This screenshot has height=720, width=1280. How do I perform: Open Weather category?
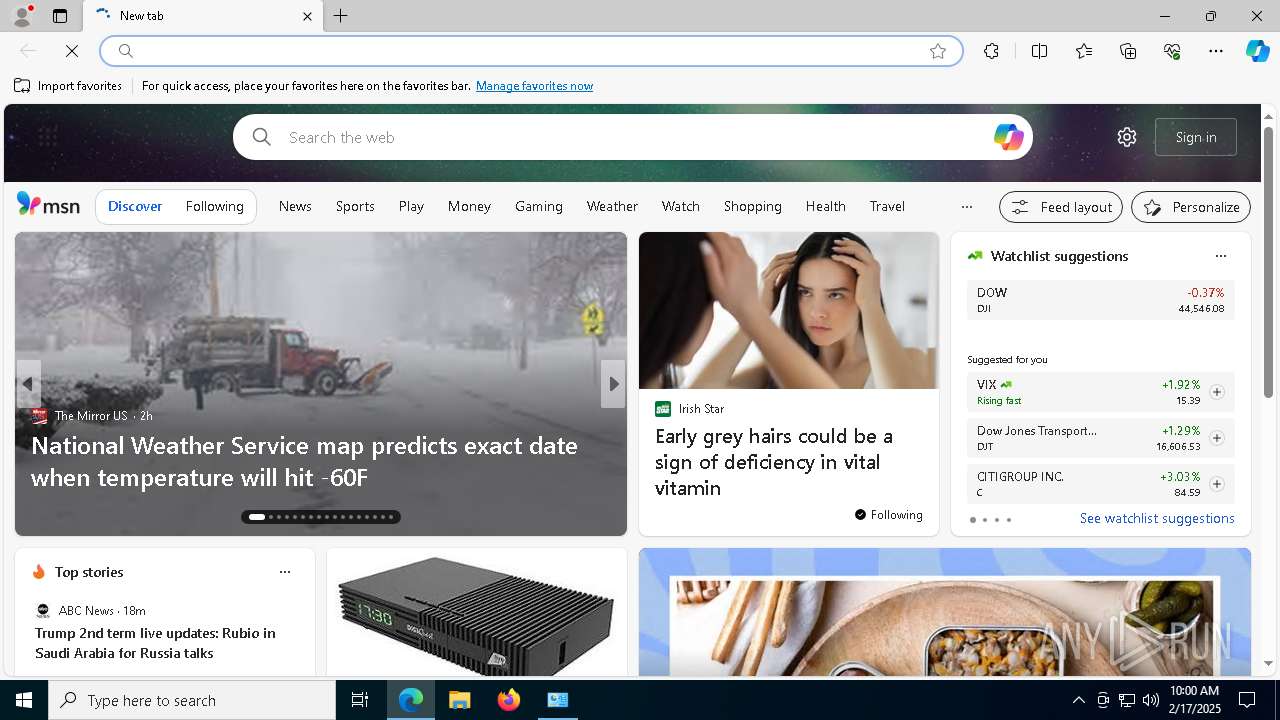click(x=612, y=206)
